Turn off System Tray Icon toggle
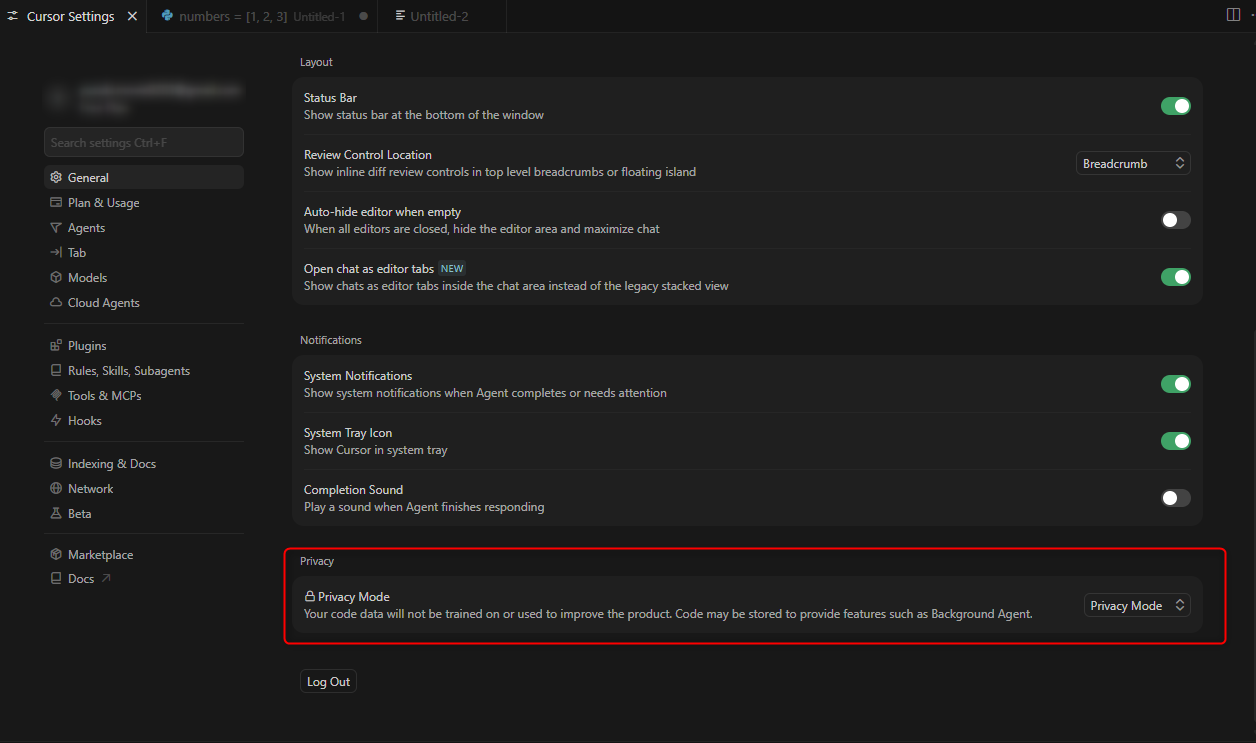This screenshot has width=1256, height=743. tap(1175, 441)
